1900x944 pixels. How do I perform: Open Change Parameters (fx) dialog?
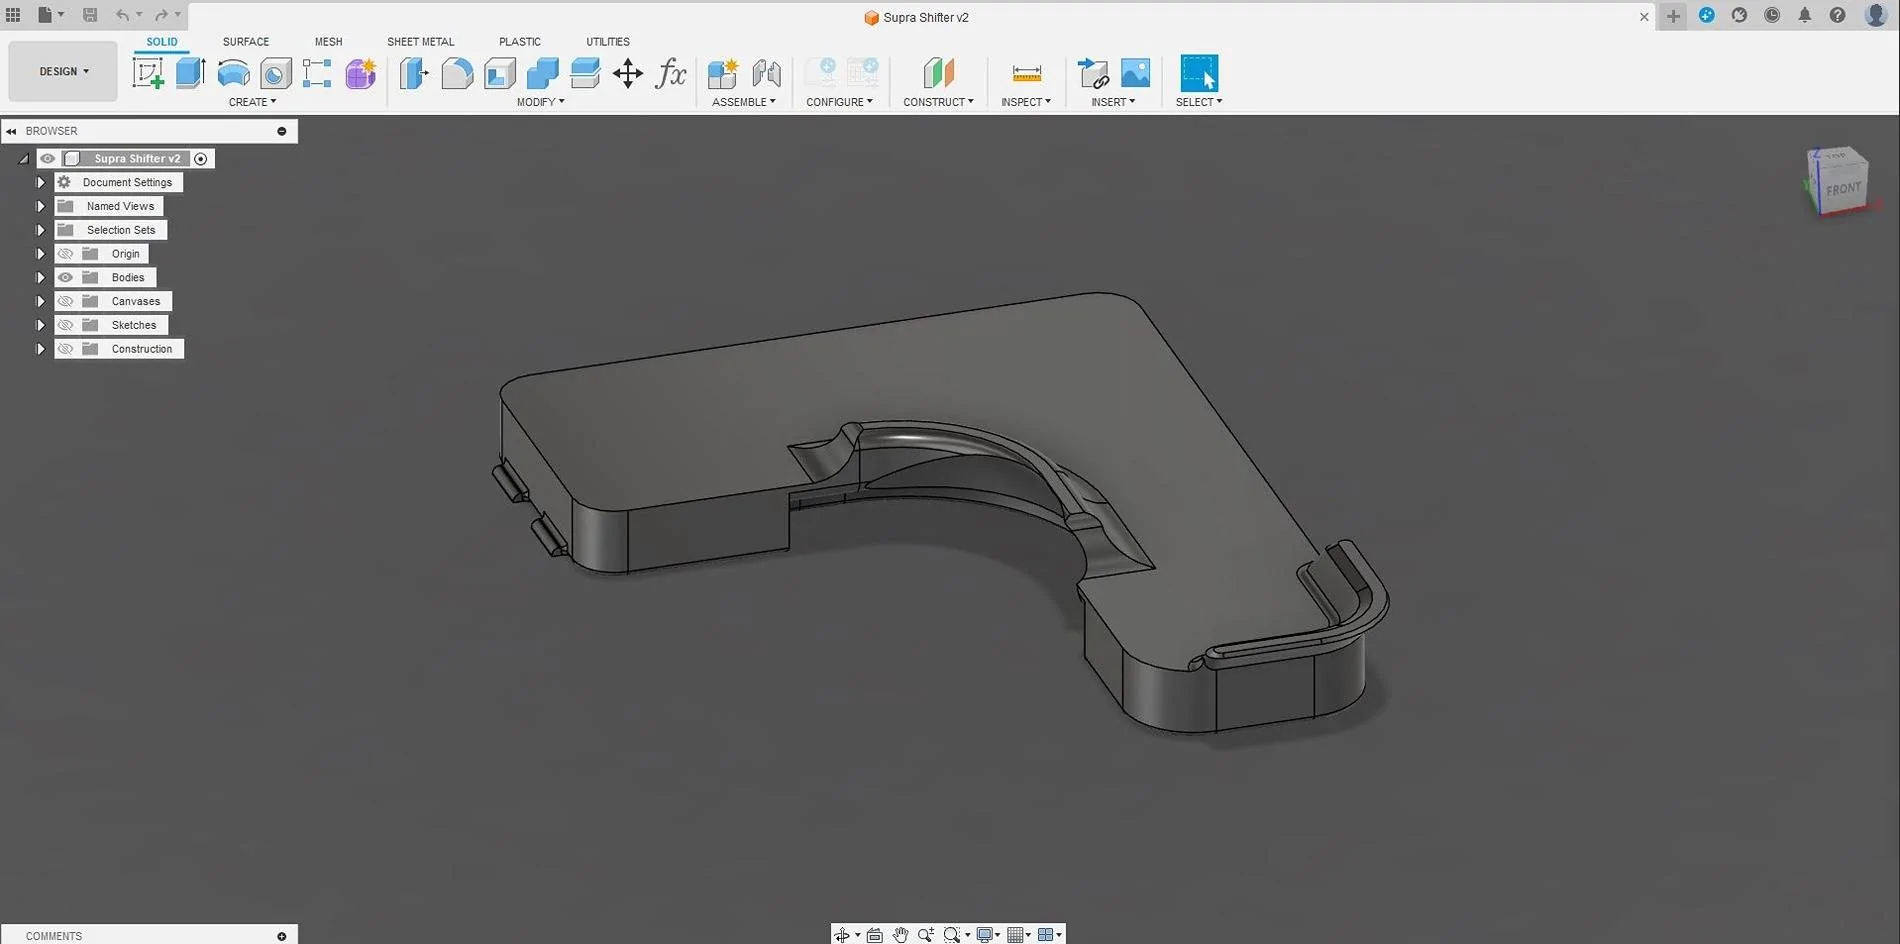tap(671, 73)
